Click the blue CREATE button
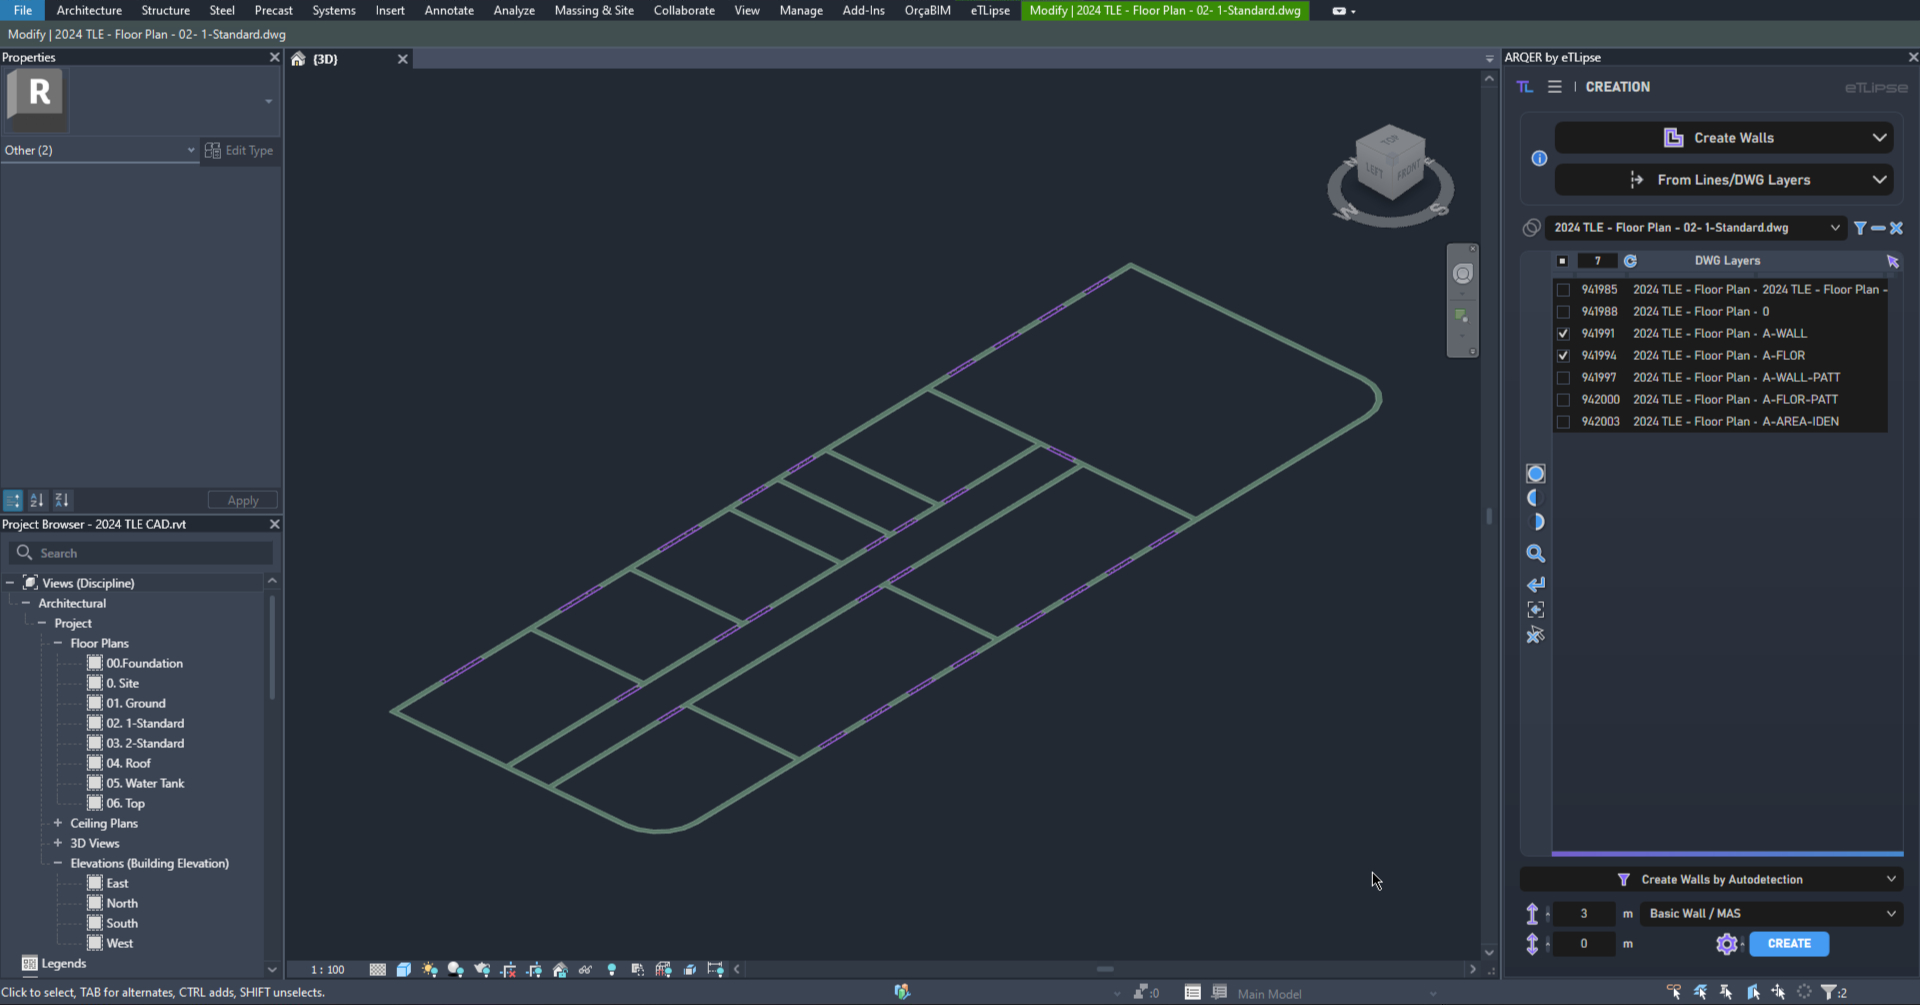 click(x=1789, y=944)
